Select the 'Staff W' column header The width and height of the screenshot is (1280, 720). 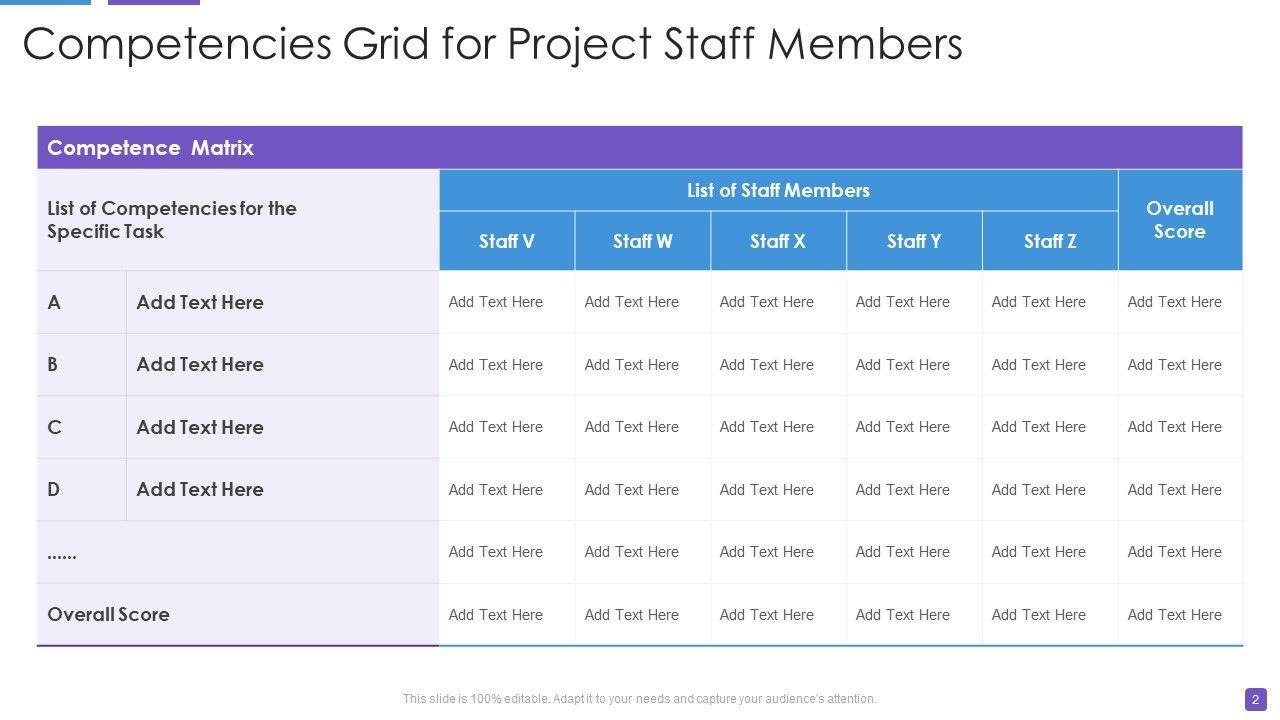click(643, 241)
